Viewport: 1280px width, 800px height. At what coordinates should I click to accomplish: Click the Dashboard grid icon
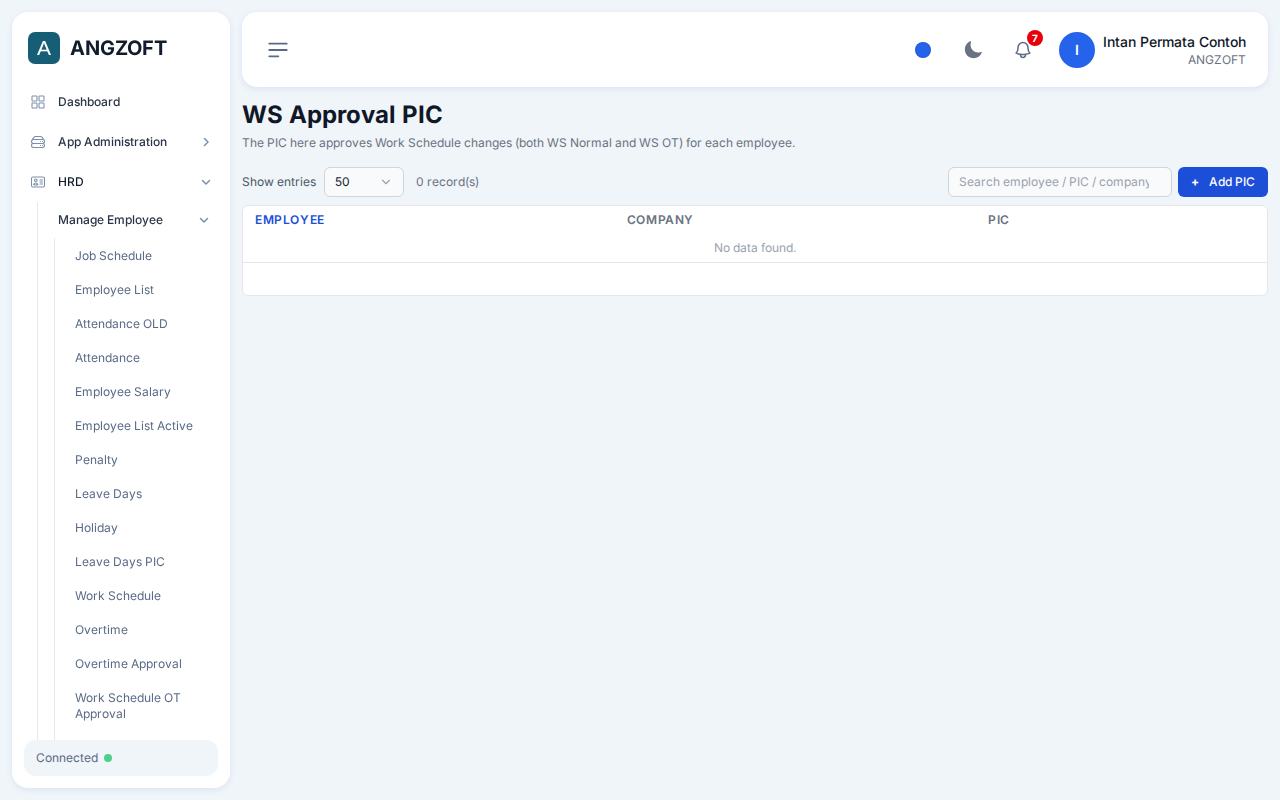pyautogui.click(x=38, y=102)
